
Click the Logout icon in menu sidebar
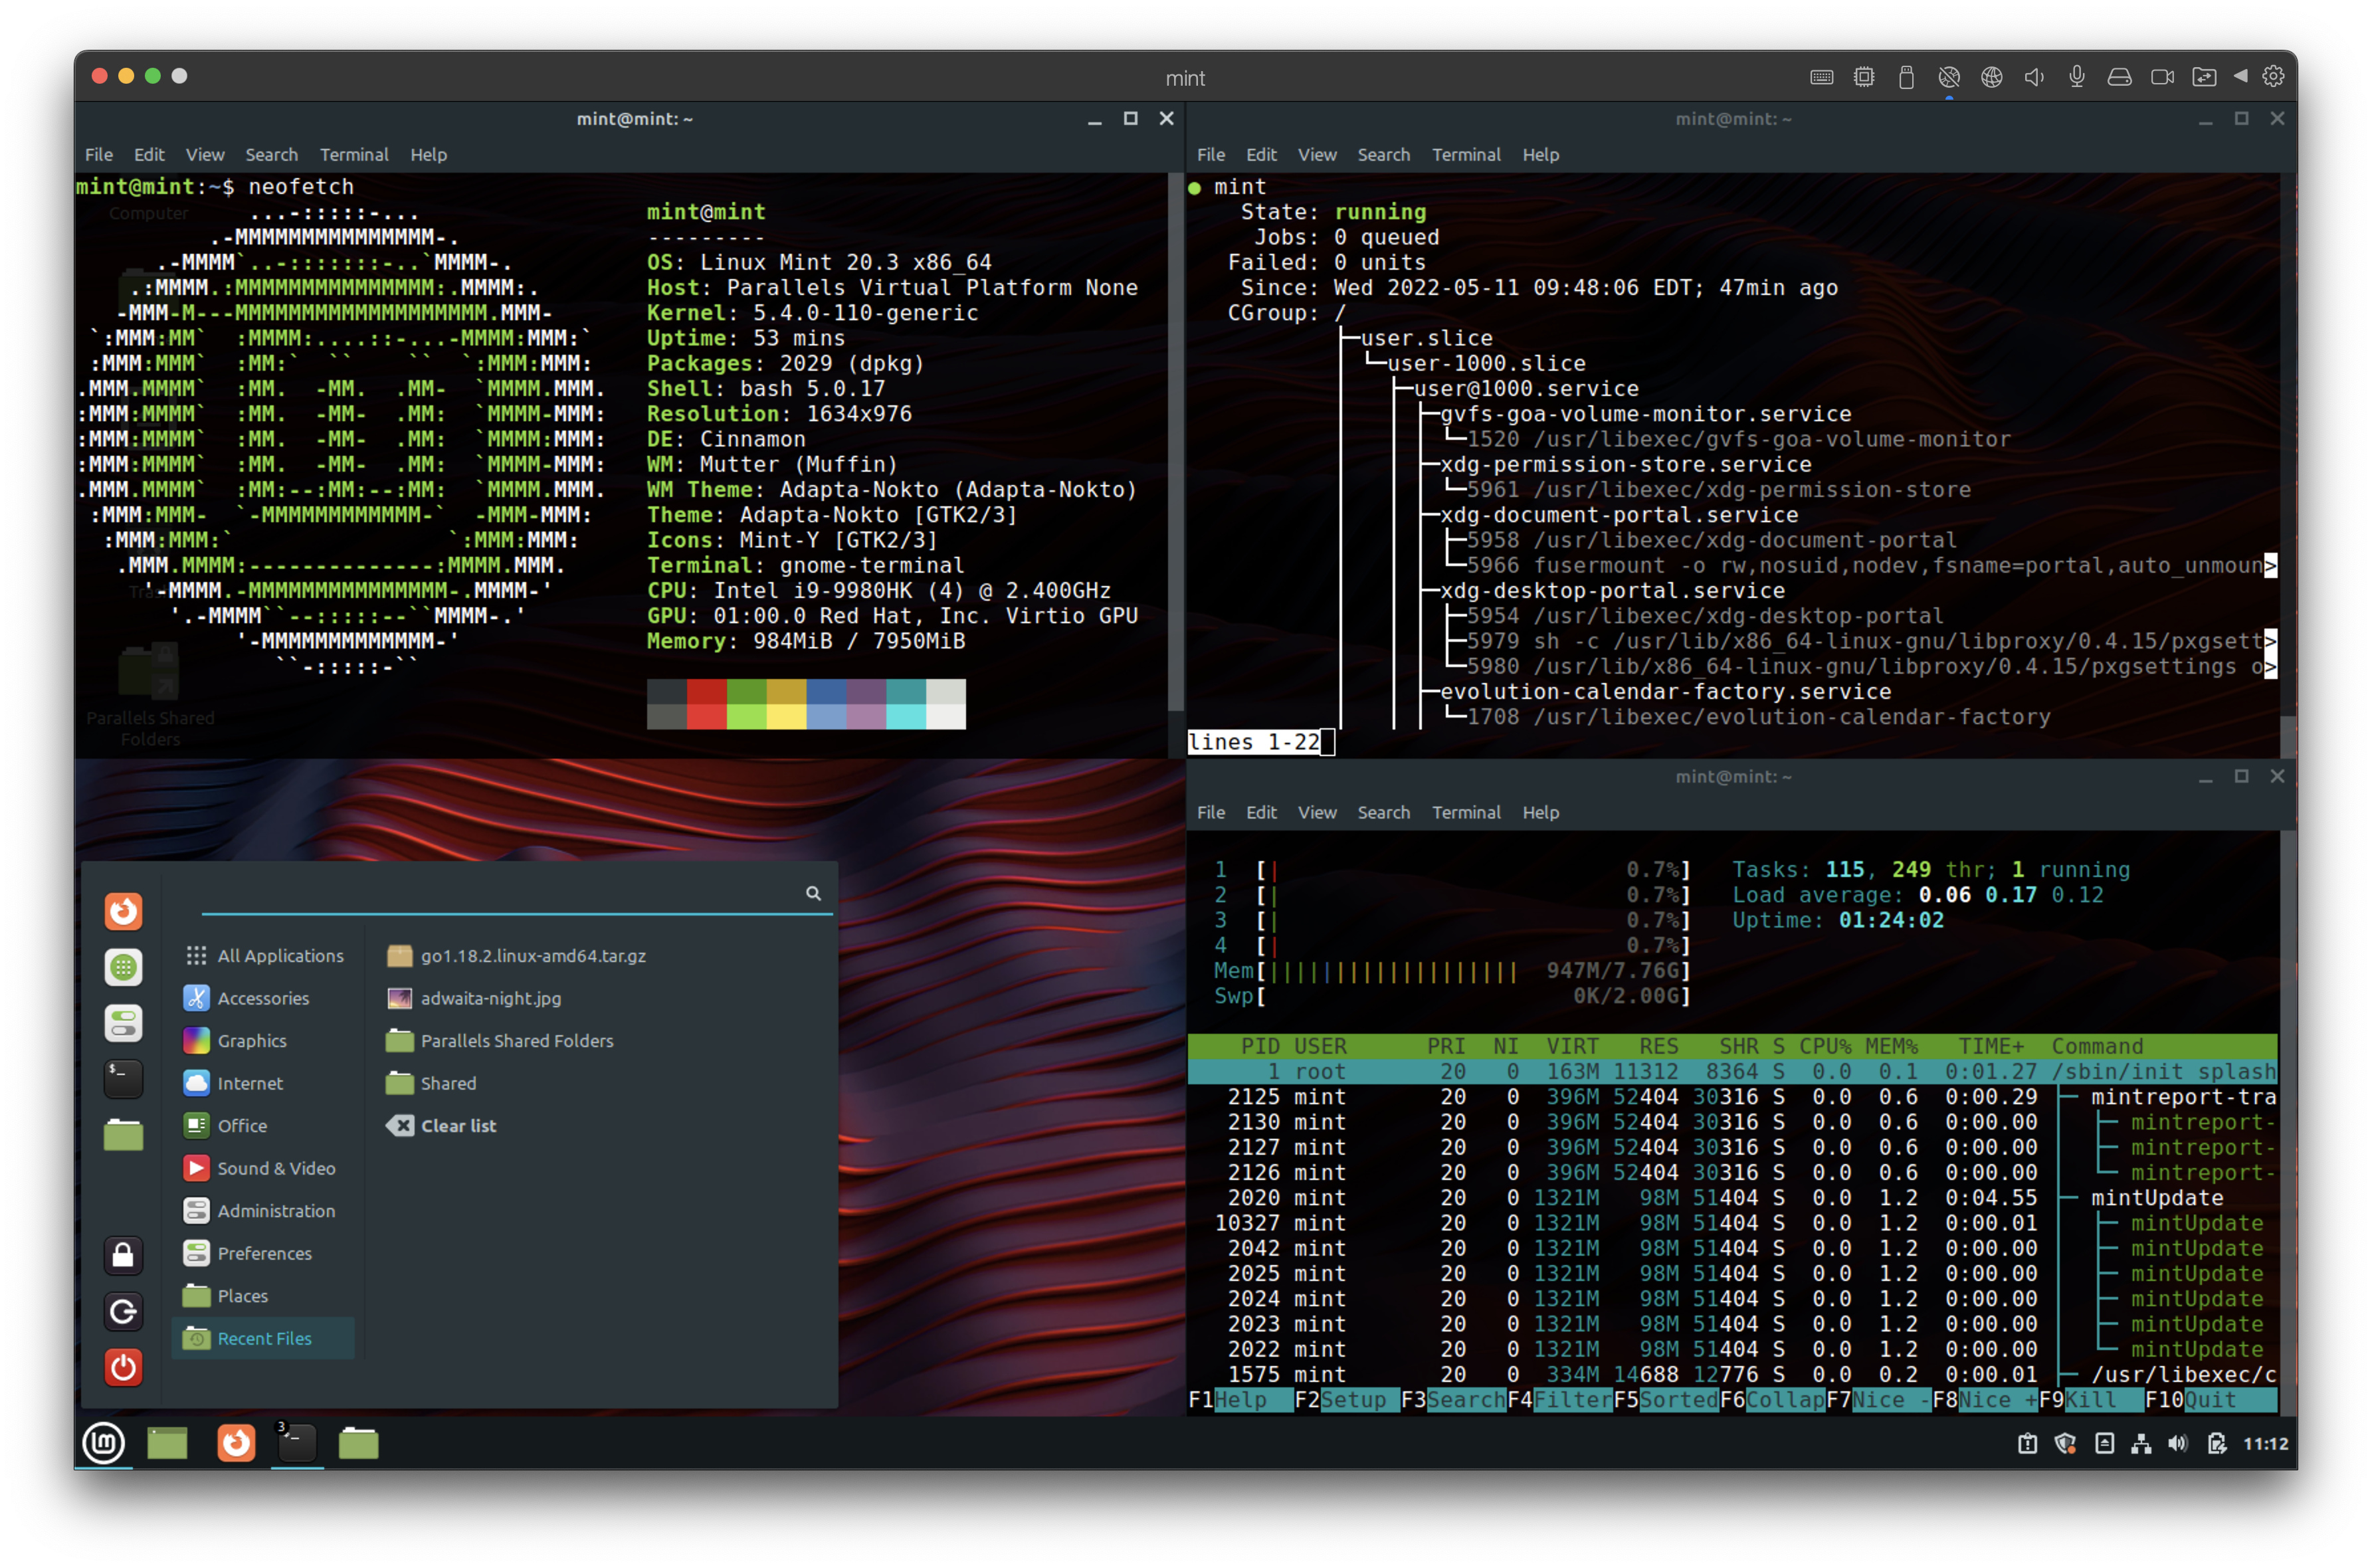click(x=124, y=1311)
